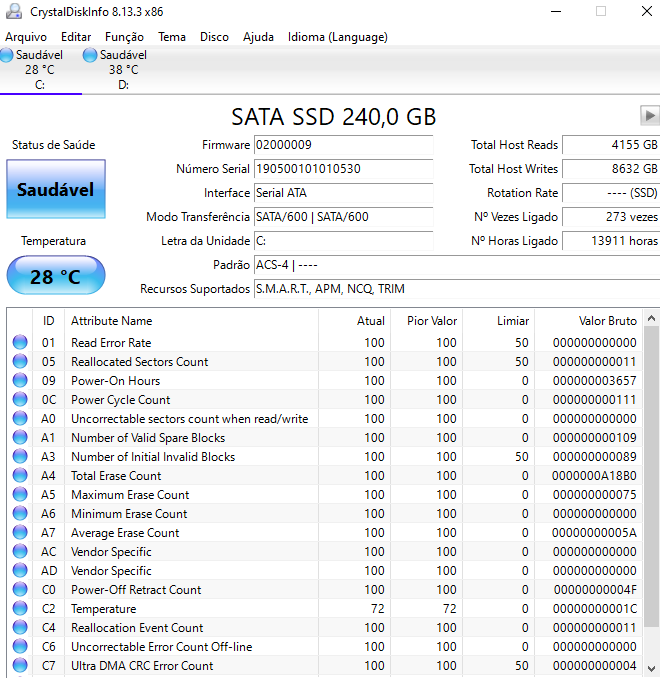The height and width of the screenshot is (678, 660).
Task: Open the Arquivo menu
Action: 26,37
